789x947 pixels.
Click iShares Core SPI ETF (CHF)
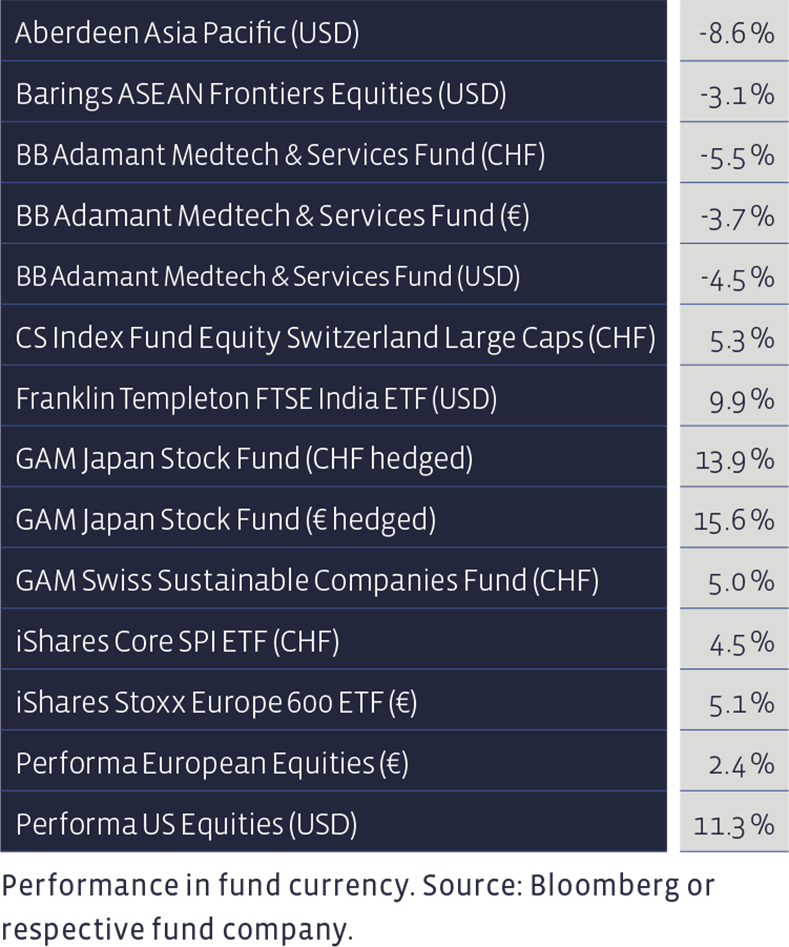(x=177, y=642)
